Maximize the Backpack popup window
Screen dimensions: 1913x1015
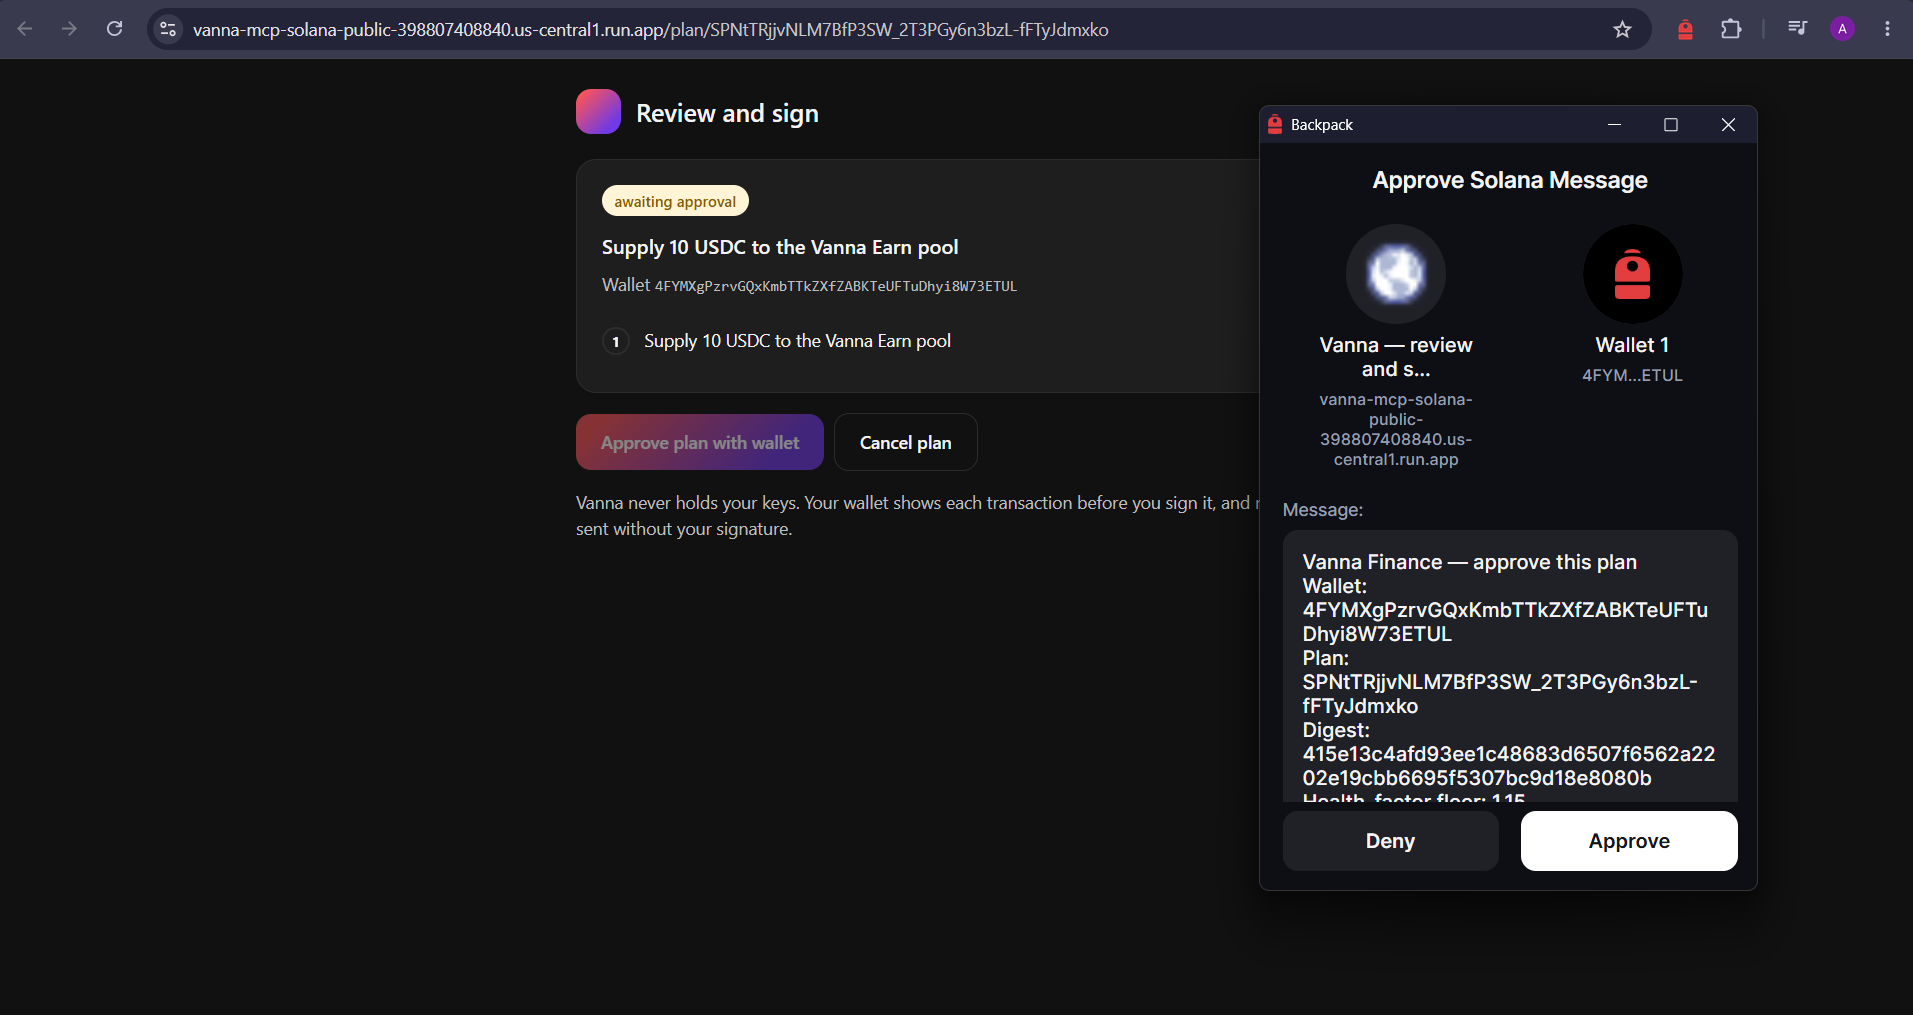[x=1671, y=125]
